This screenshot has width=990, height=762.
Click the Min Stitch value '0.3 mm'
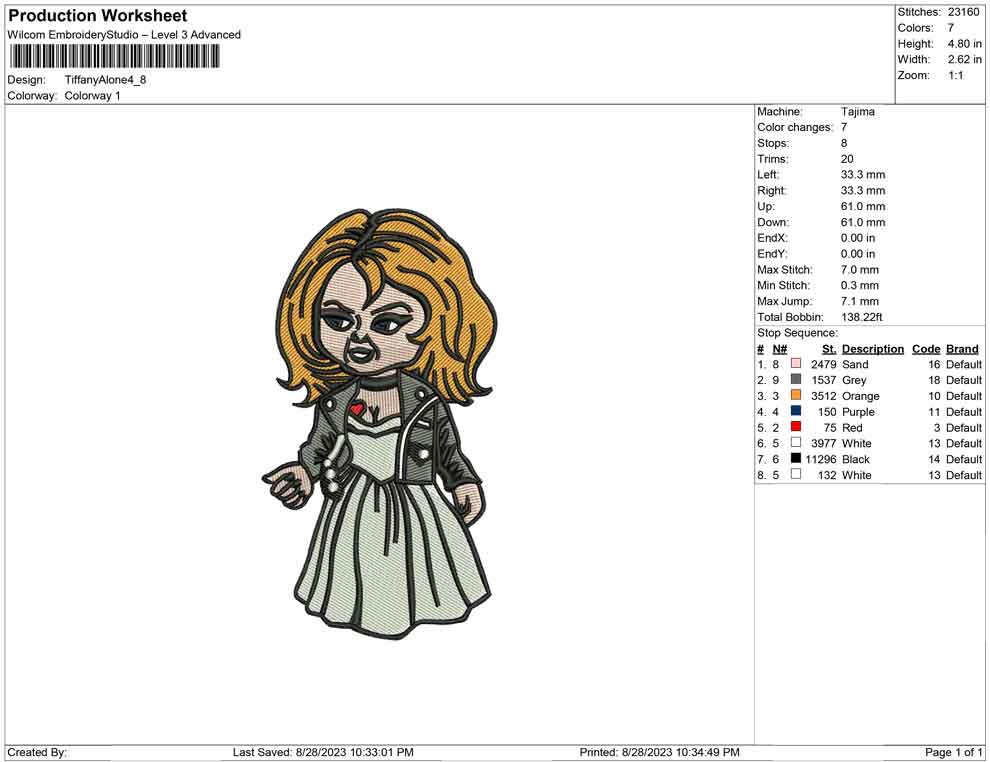click(860, 285)
